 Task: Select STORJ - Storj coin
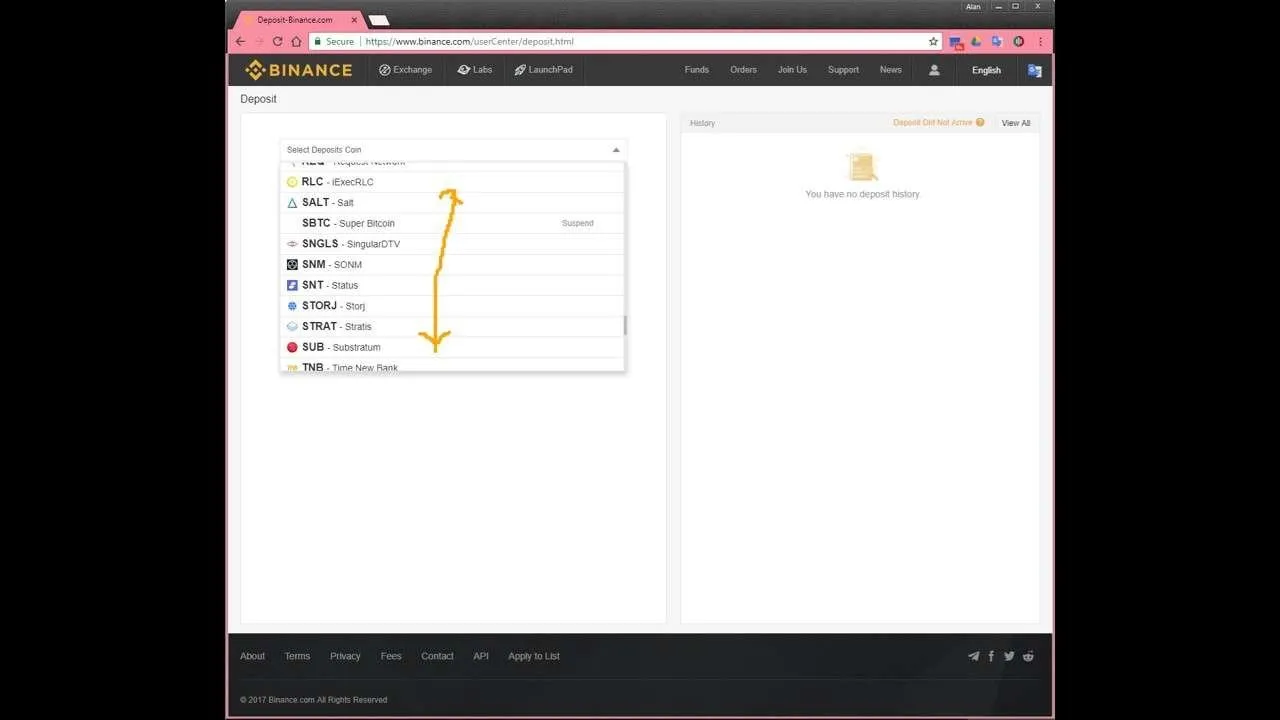(x=452, y=306)
